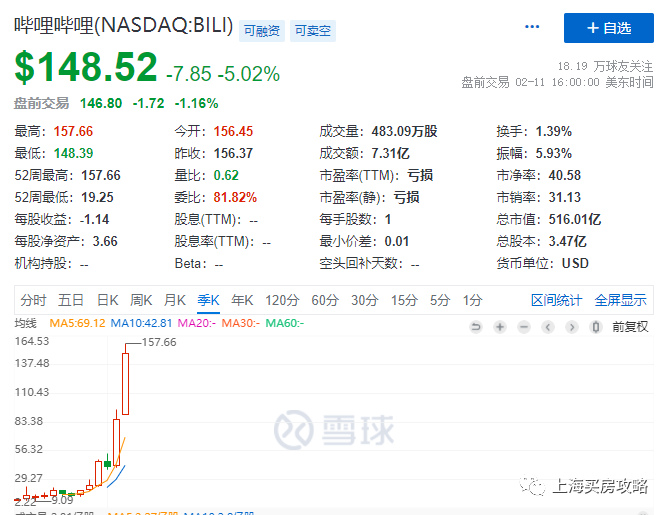Open the 前复权 adjustment dropdown
This screenshot has height=515, width=669.
[630, 327]
